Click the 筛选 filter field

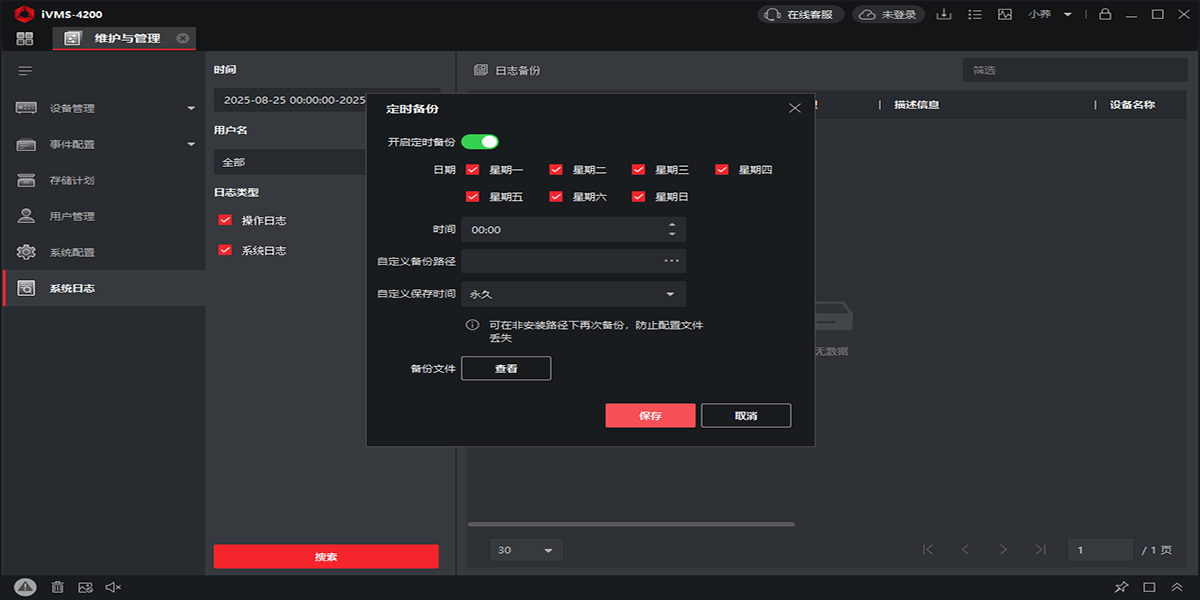click(1073, 70)
